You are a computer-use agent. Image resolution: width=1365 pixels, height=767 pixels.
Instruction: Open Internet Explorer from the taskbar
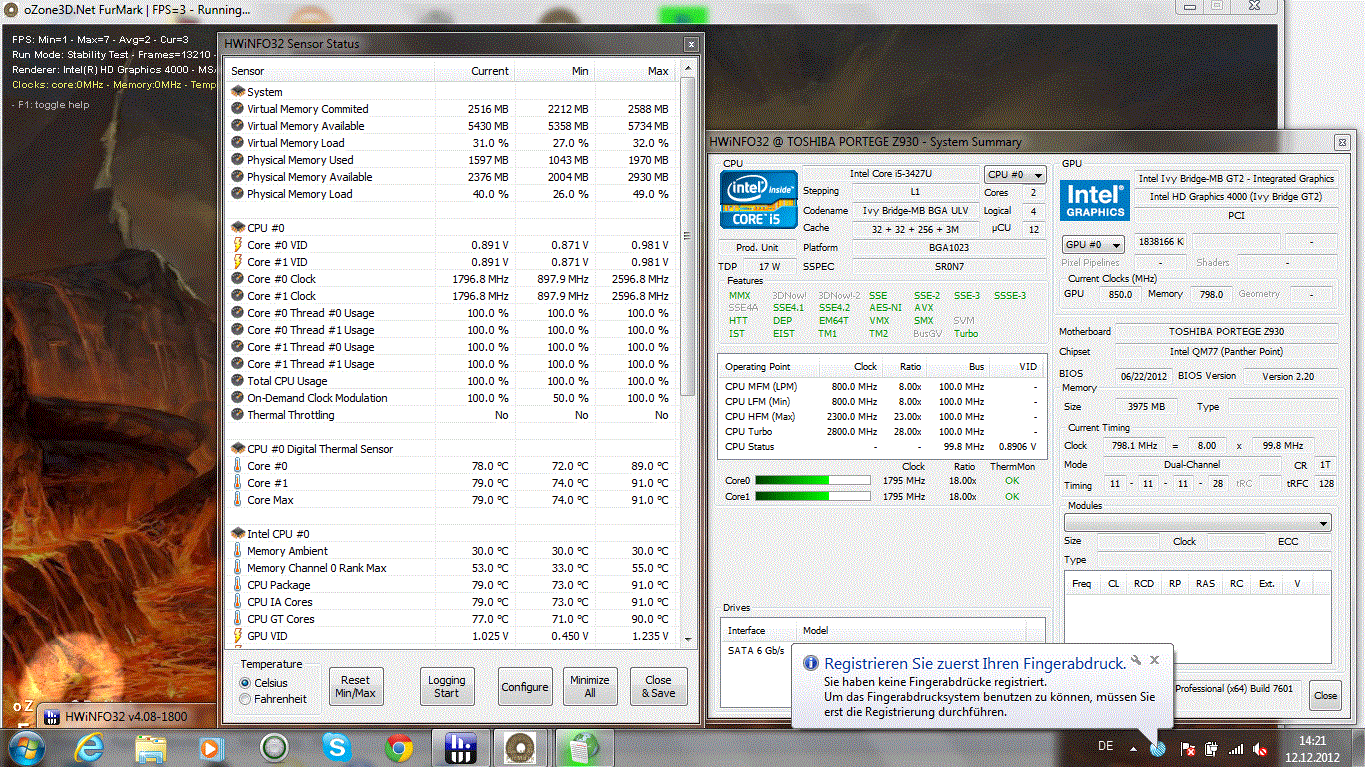click(89, 747)
